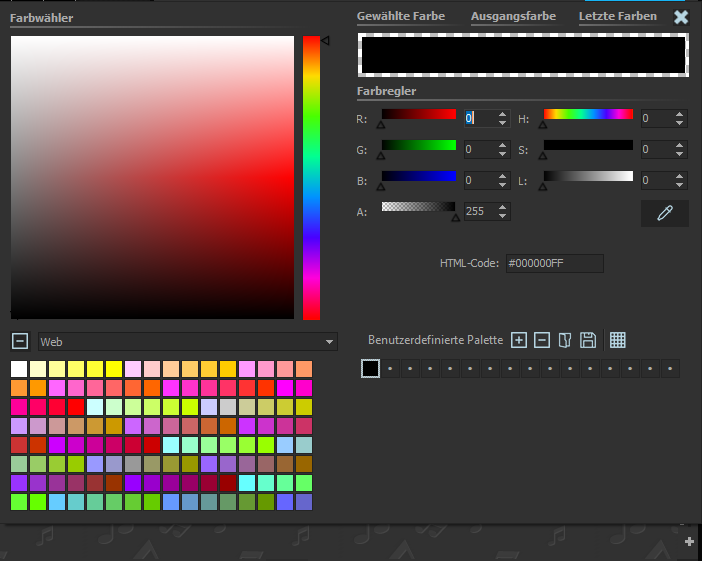Activate the eyedropper color picker tool
Viewport: 702px width, 561px height.
click(665, 213)
